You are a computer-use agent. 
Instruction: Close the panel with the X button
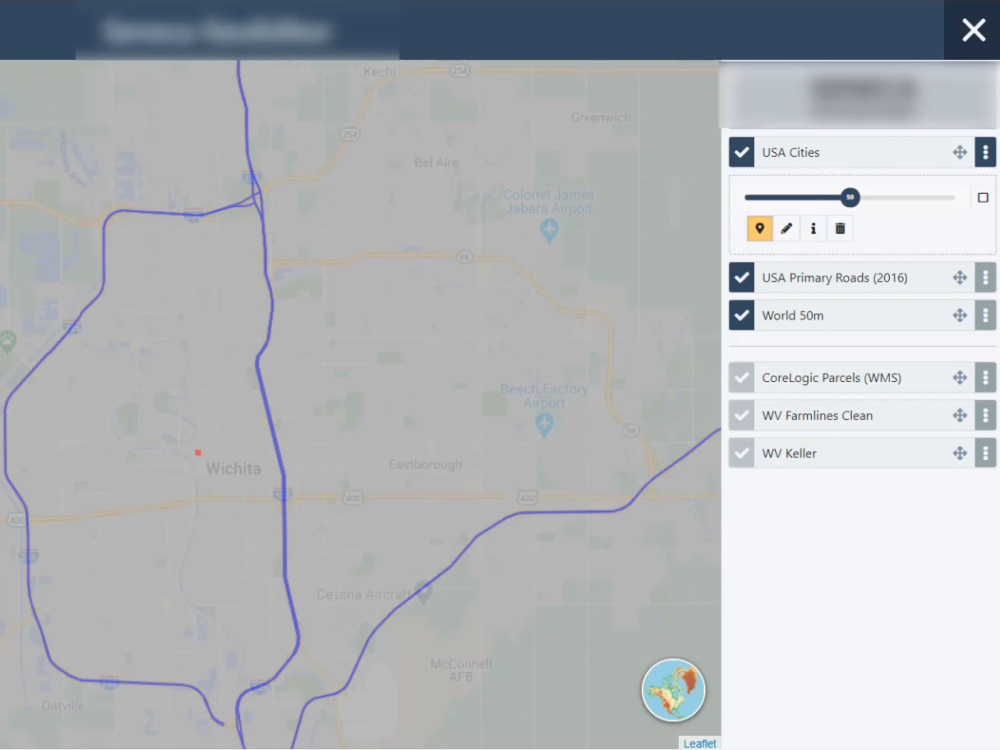pos(973,30)
